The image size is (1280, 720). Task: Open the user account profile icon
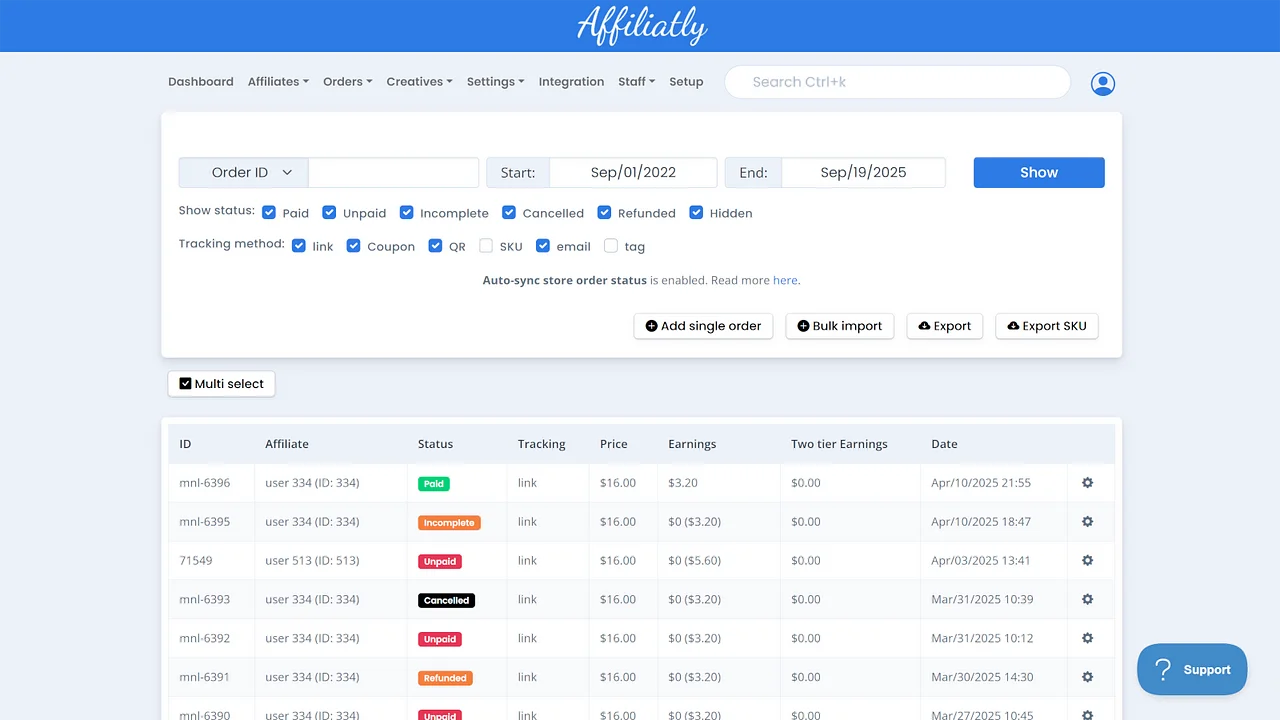1102,84
